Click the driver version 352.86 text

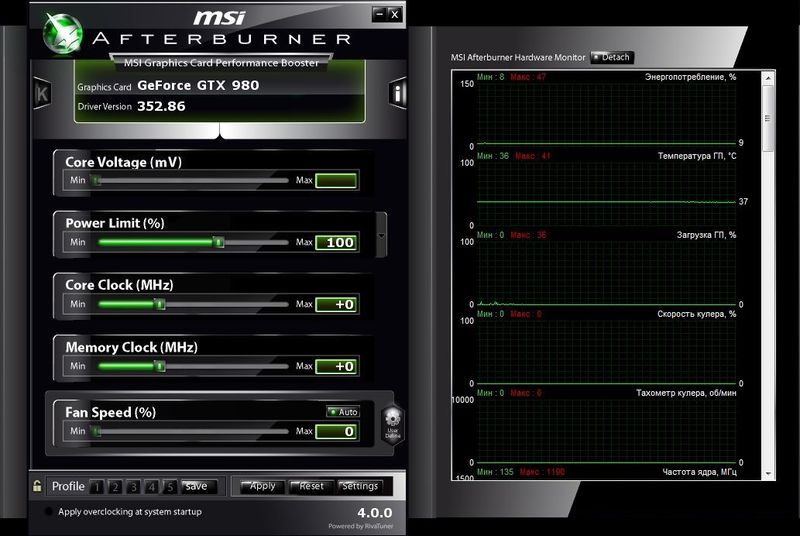coord(161,107)
